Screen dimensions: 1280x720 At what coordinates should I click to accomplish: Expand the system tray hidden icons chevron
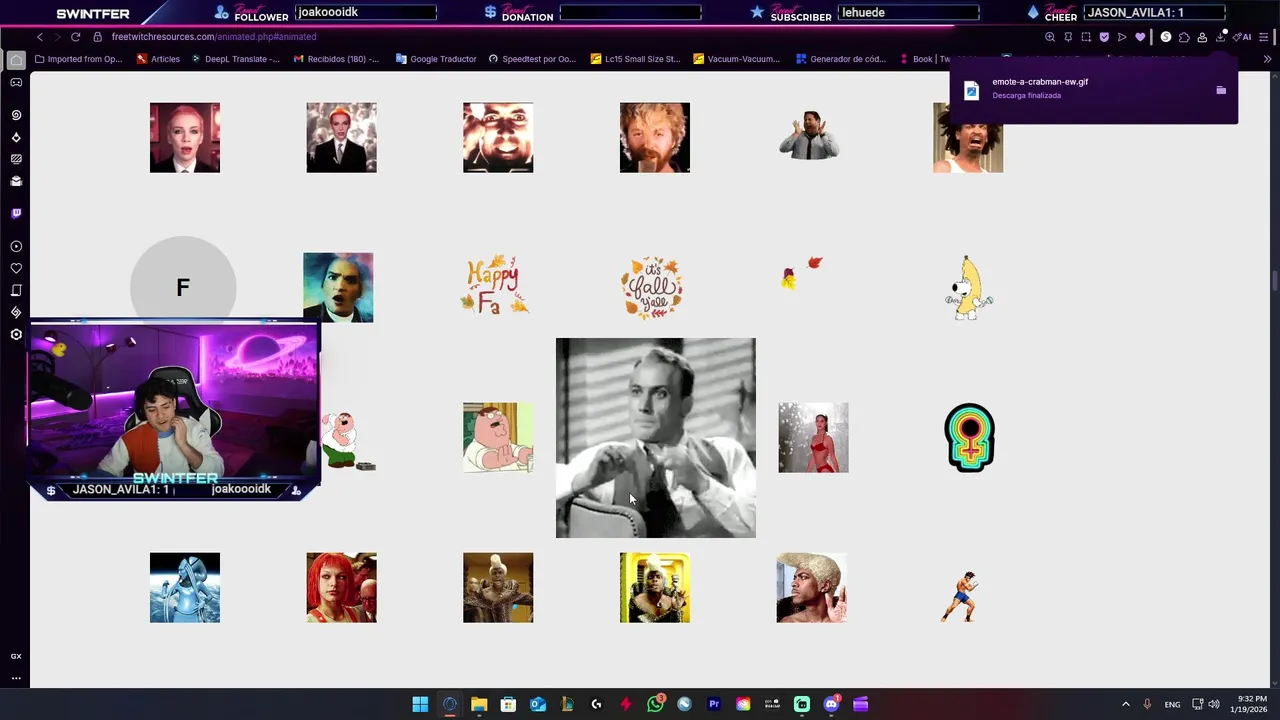(1125, 704)
